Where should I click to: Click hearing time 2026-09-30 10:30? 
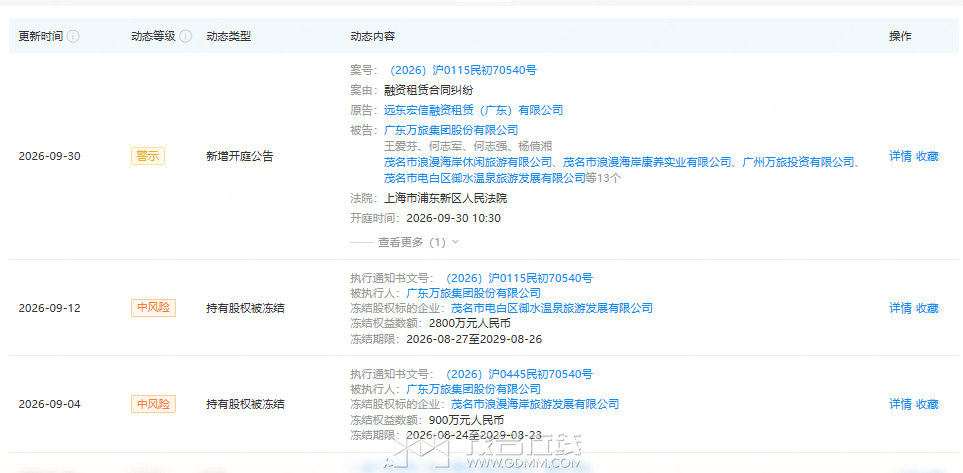[454, 218]
